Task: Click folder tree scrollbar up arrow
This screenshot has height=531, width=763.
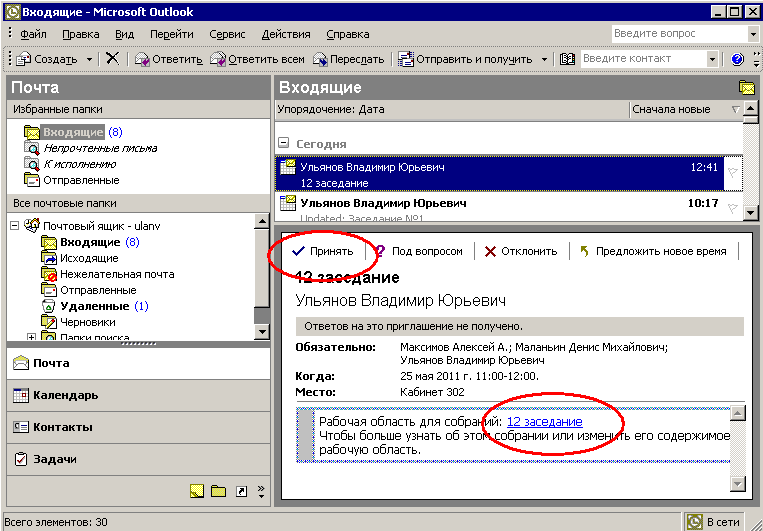Action: pos(262,221)
